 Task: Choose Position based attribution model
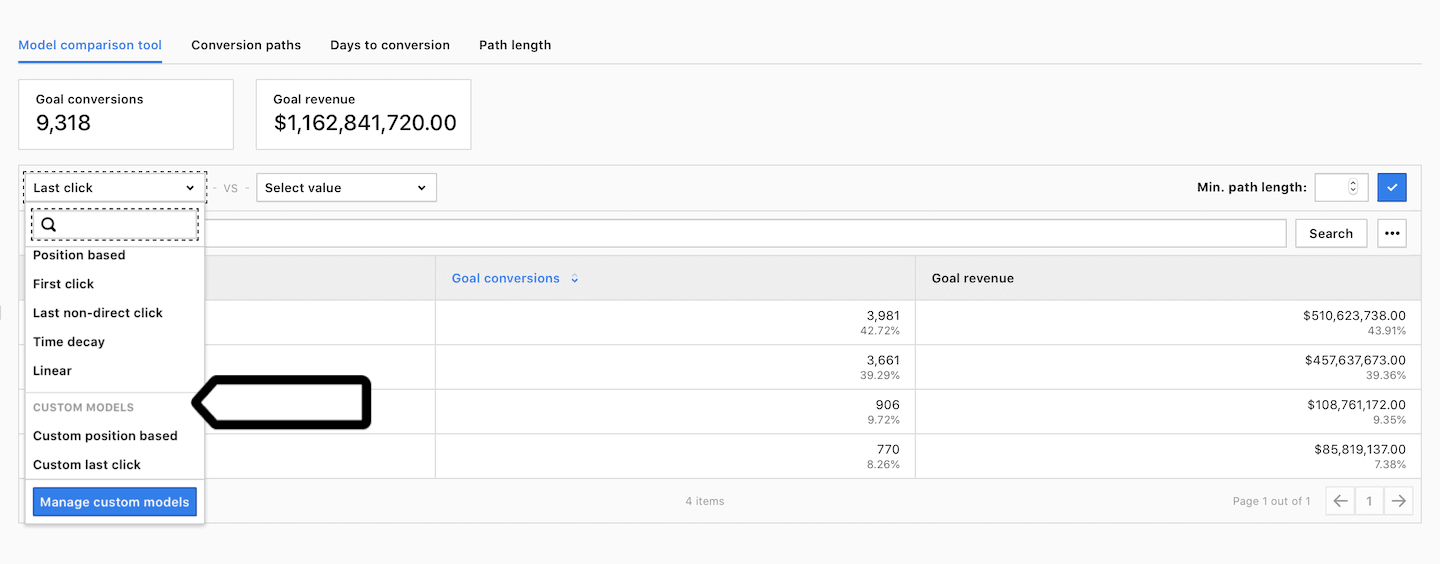point(79,255)
